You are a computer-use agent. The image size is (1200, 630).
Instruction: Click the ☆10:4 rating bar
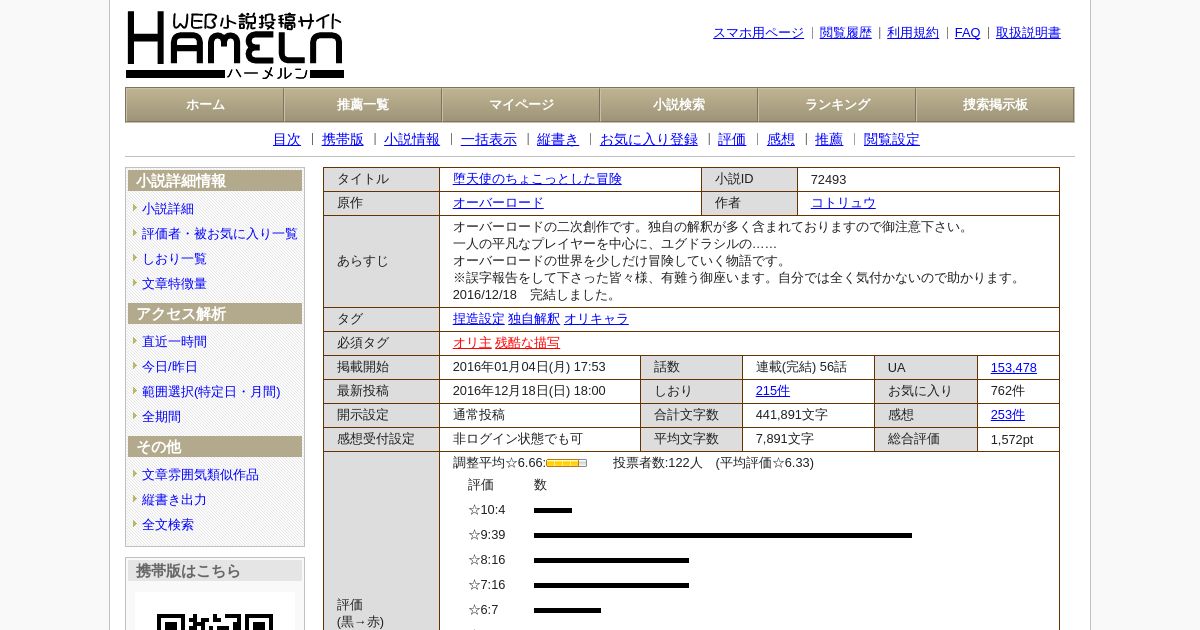pyautogui.click(x=553, y=510)
